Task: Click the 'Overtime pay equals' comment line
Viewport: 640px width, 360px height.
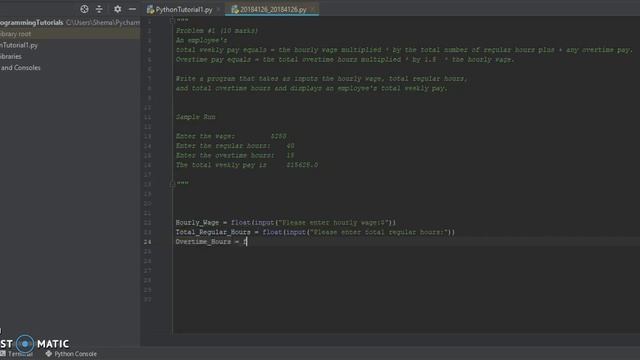Action: pyautogui.click(x=345, y=60)
